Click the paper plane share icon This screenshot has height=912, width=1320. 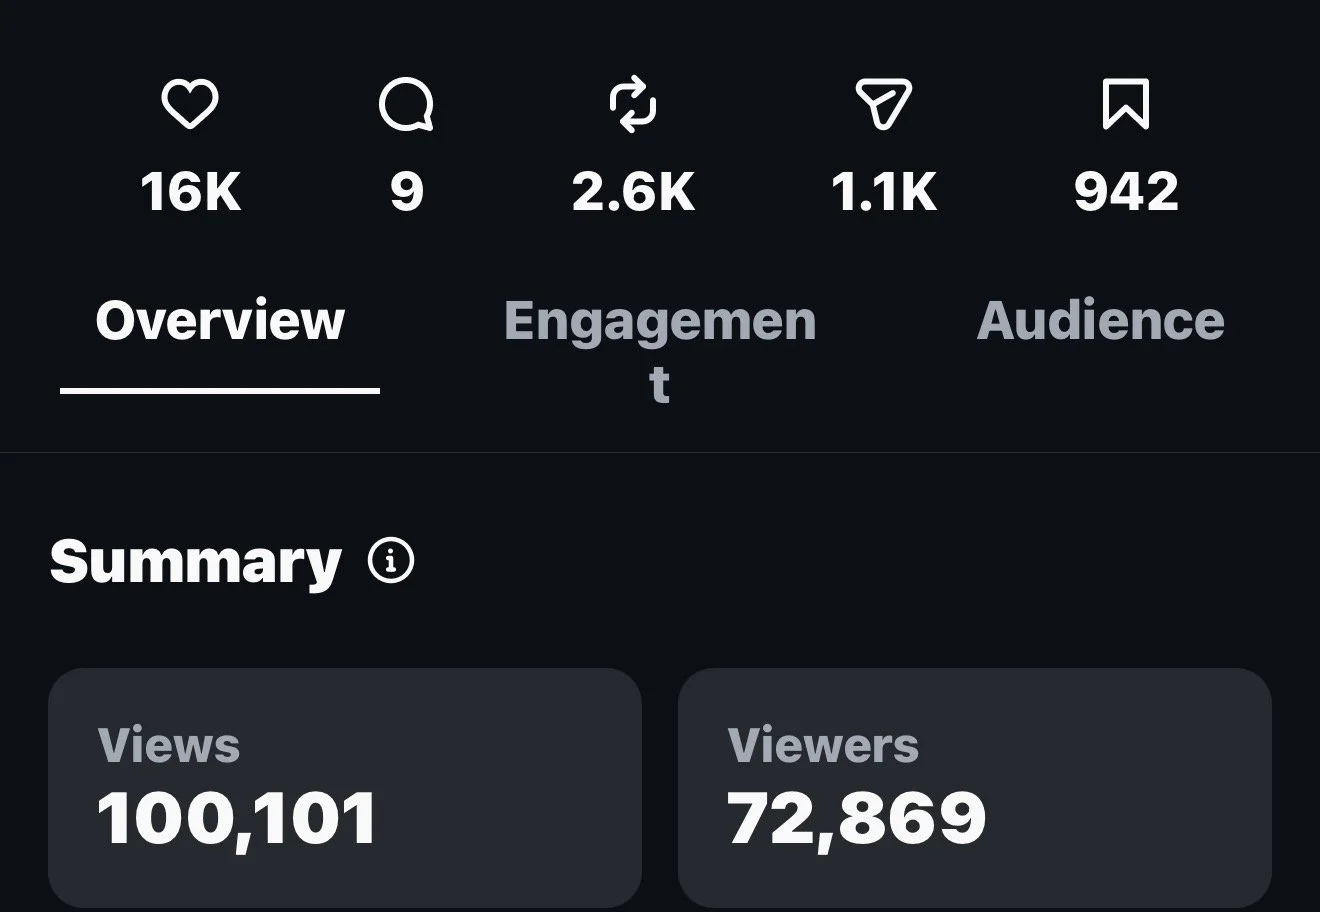pyautogui.click(x=884, y=105)
